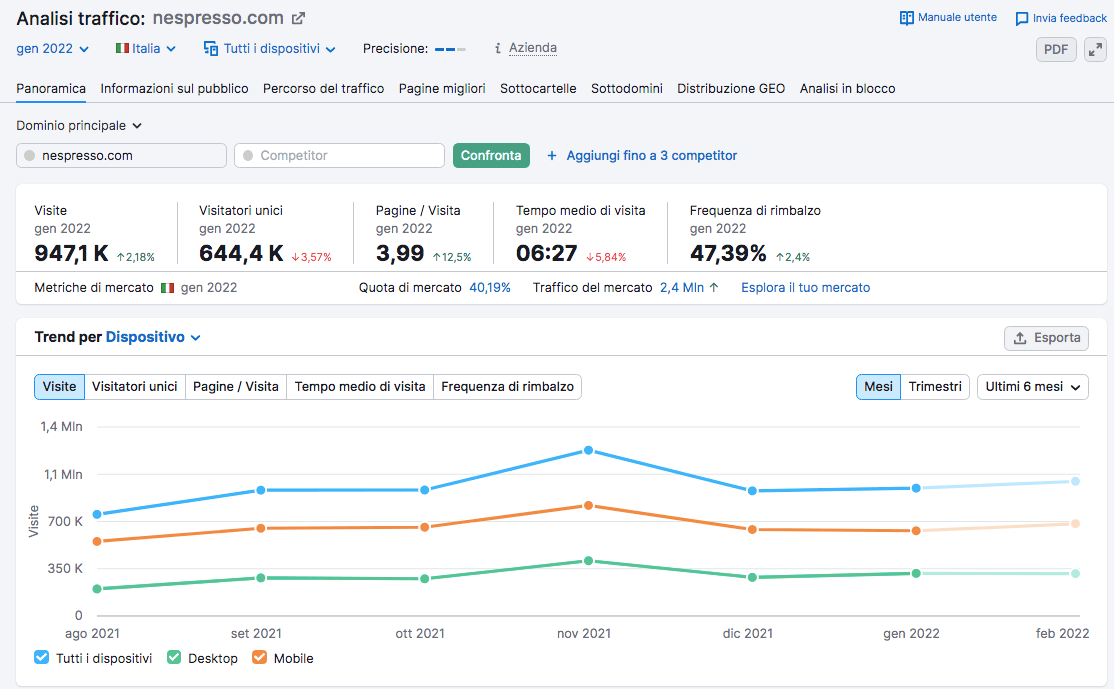The width and height of the screenshot is (1114, 689).
Task: Follow the Esplora il tuo mercato link
Action: click(805, 288)
